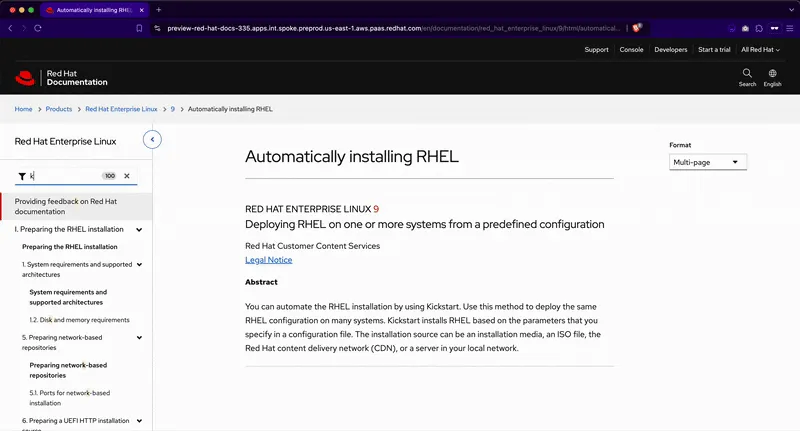Collapse the sidebar with the circular chevron button
Viewport: 800px width, 431px height.
[x=152, y=139]
